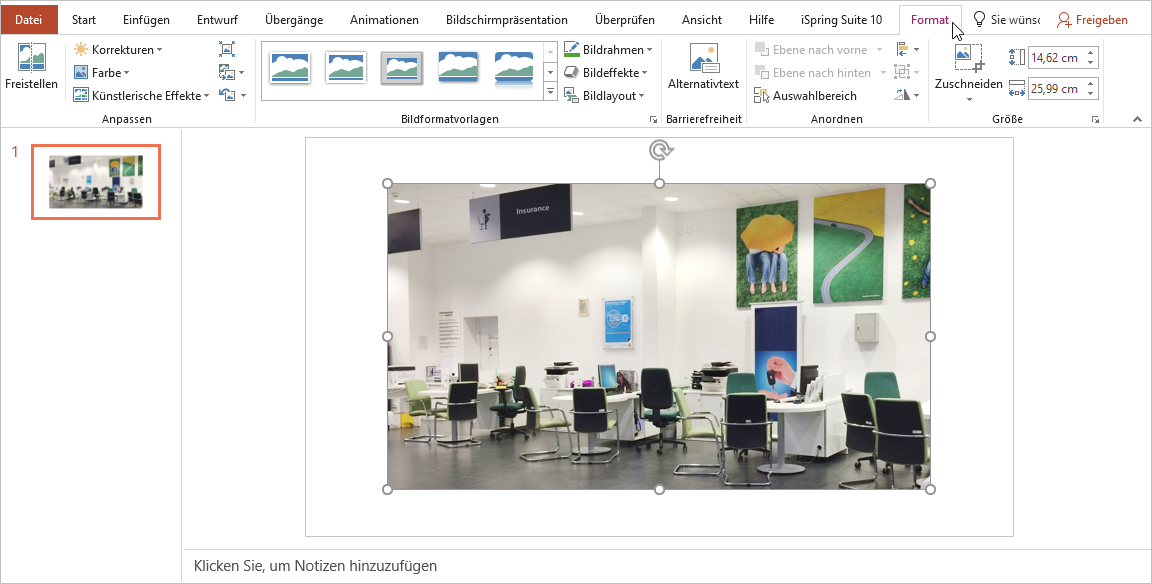Open the Datei tab
Screen dimensions: 1152x584
(29, 20)
